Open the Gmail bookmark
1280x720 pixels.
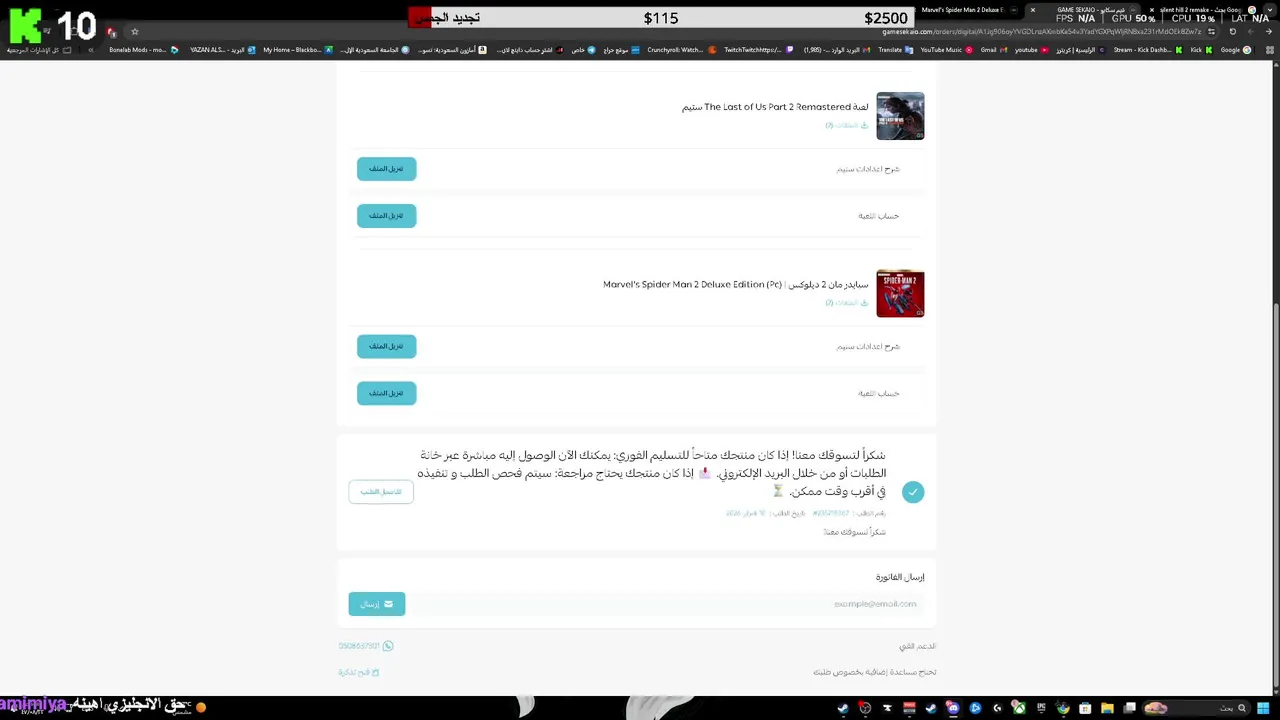pyautogui.click(x=994, y=50)
